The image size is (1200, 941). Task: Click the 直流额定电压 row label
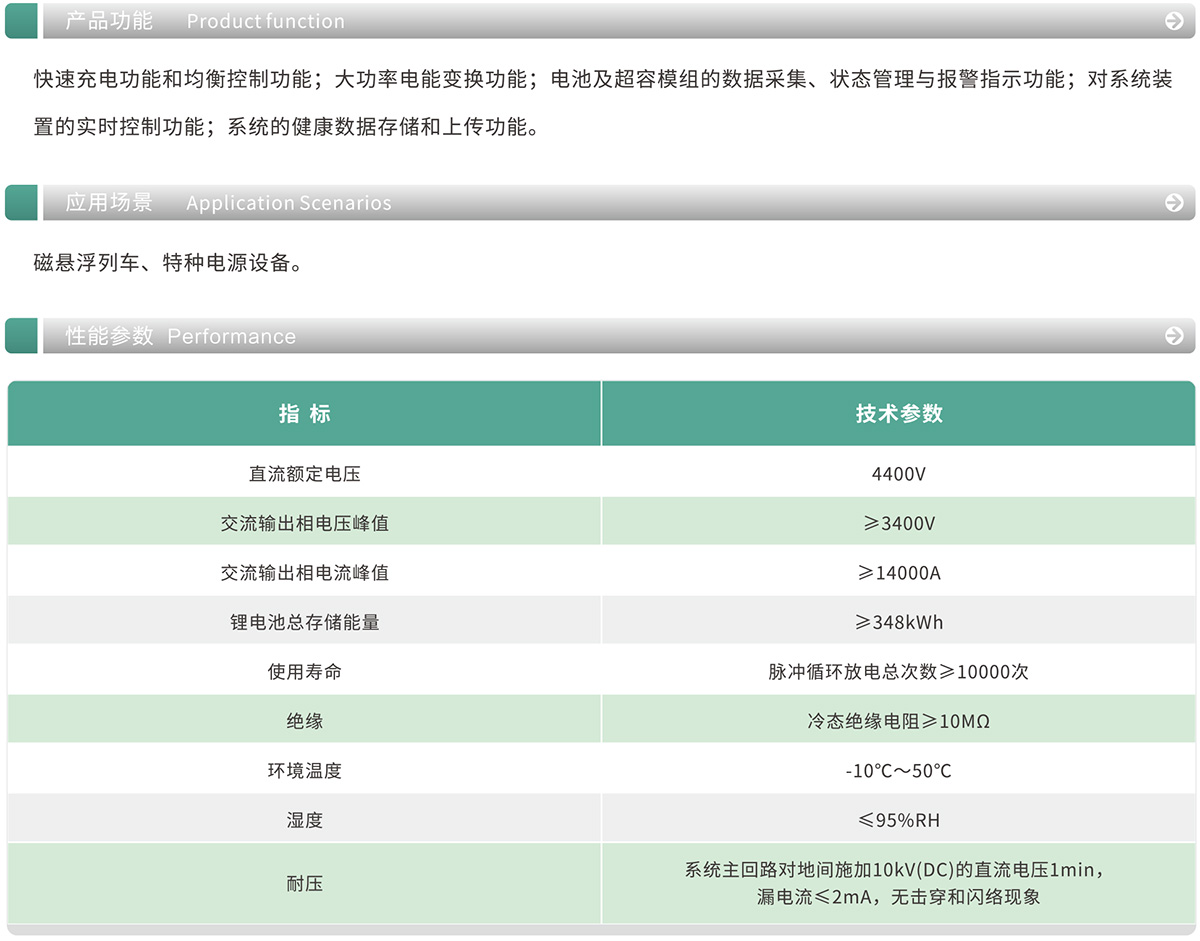[304, 474]
